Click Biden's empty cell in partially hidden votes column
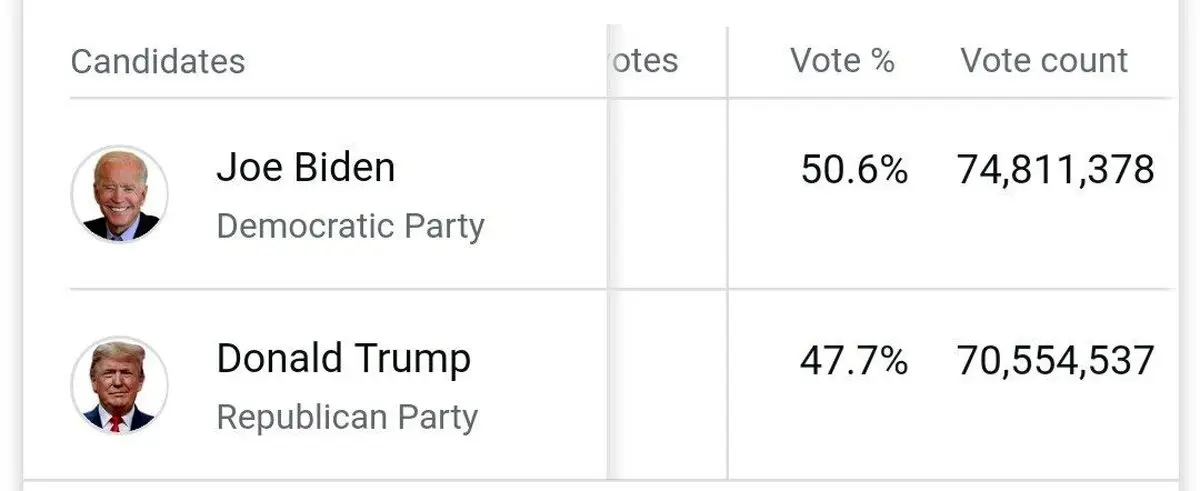This screenshot has height=491, width=1200. click(667, 193)
